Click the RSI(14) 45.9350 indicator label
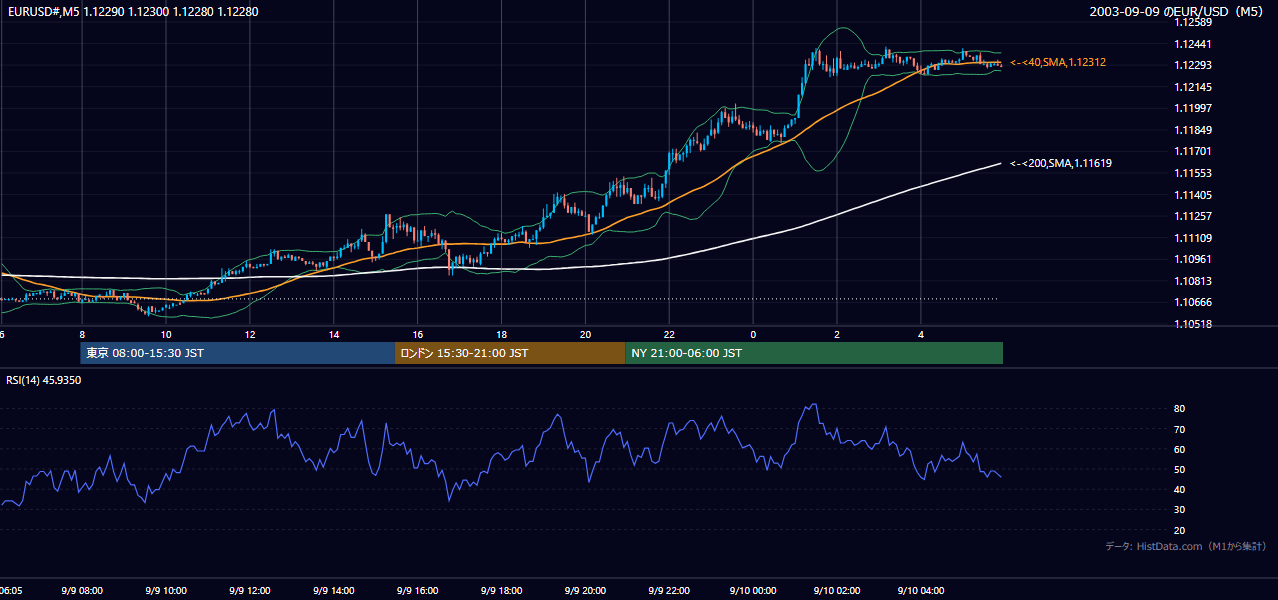Image resolution: width=1278 pixels, height=600 pixels. click(x=44, y=380)
